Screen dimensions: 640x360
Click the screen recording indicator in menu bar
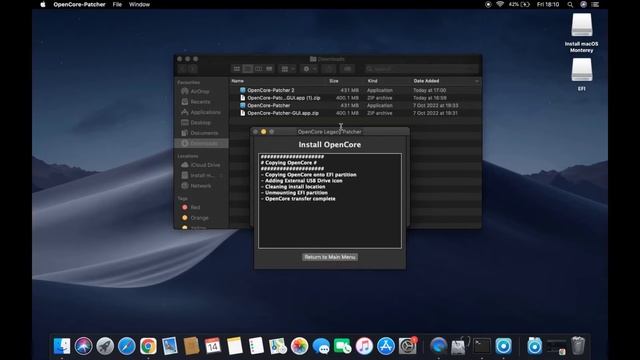pos(488,4)
